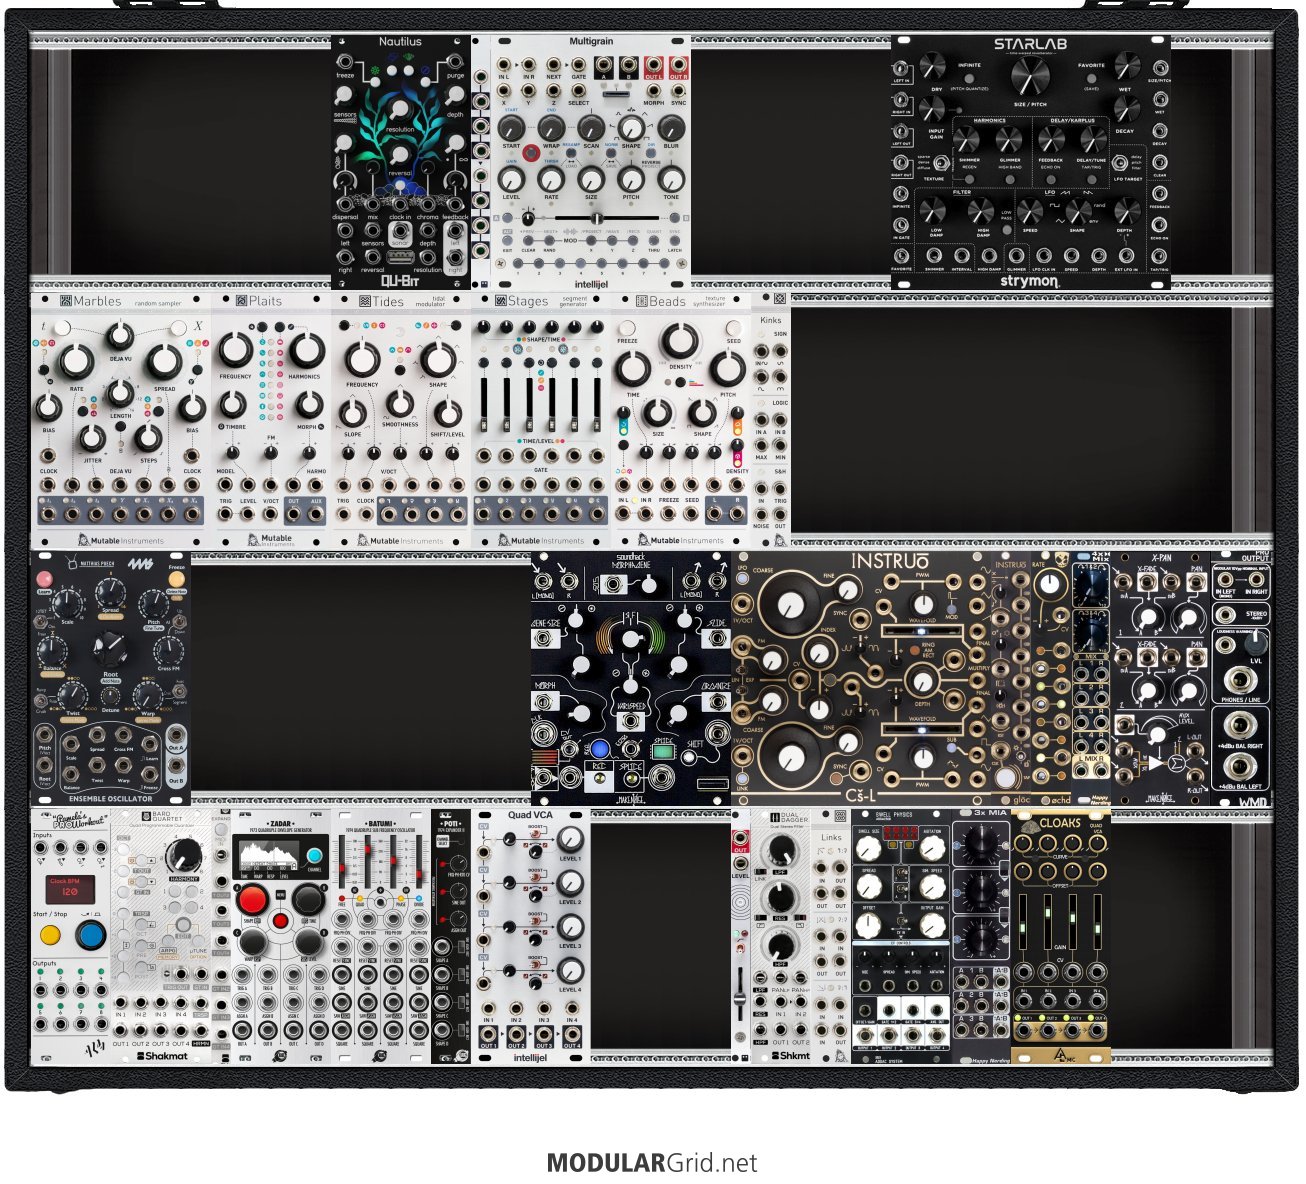Click the STARLAB module title
This screenshot has height=1184, width=1306.
pyautogui.click(x=1030, y=44)
